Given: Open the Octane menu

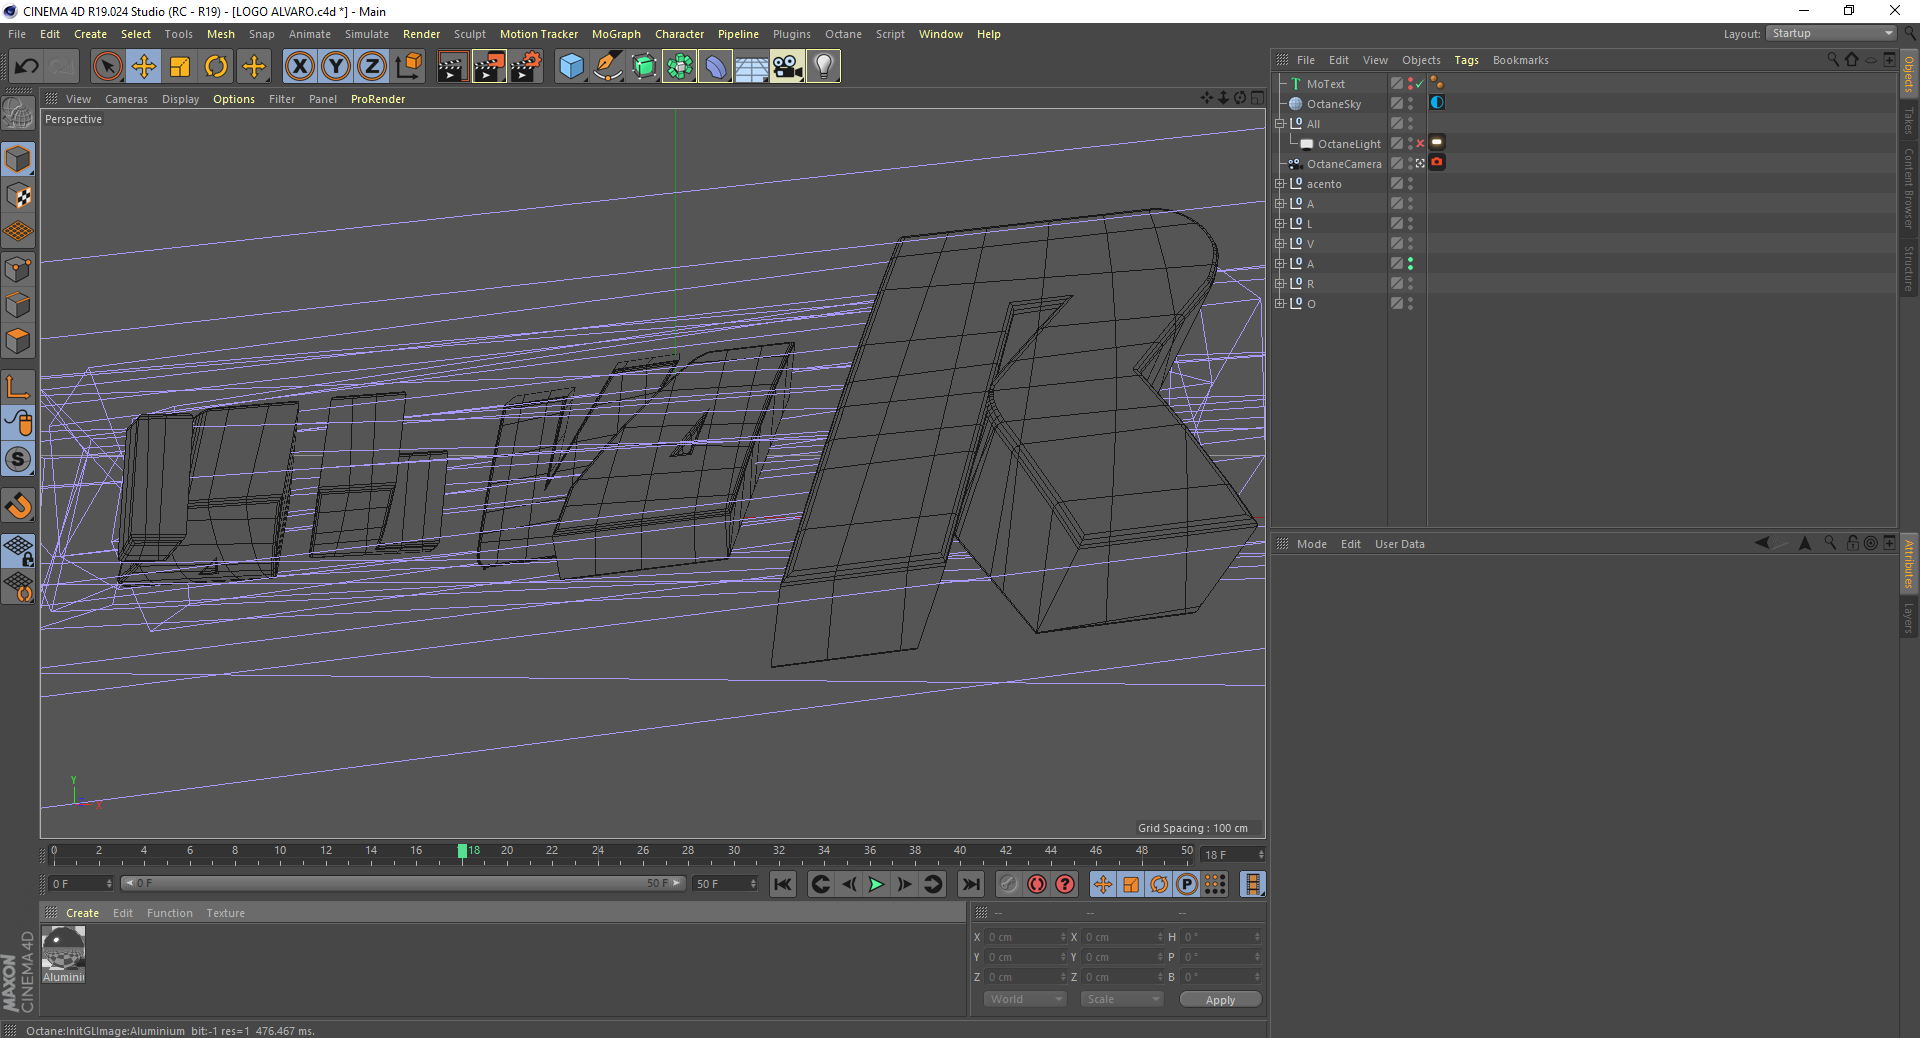Looking at the screenshot, I should [843, 34].
